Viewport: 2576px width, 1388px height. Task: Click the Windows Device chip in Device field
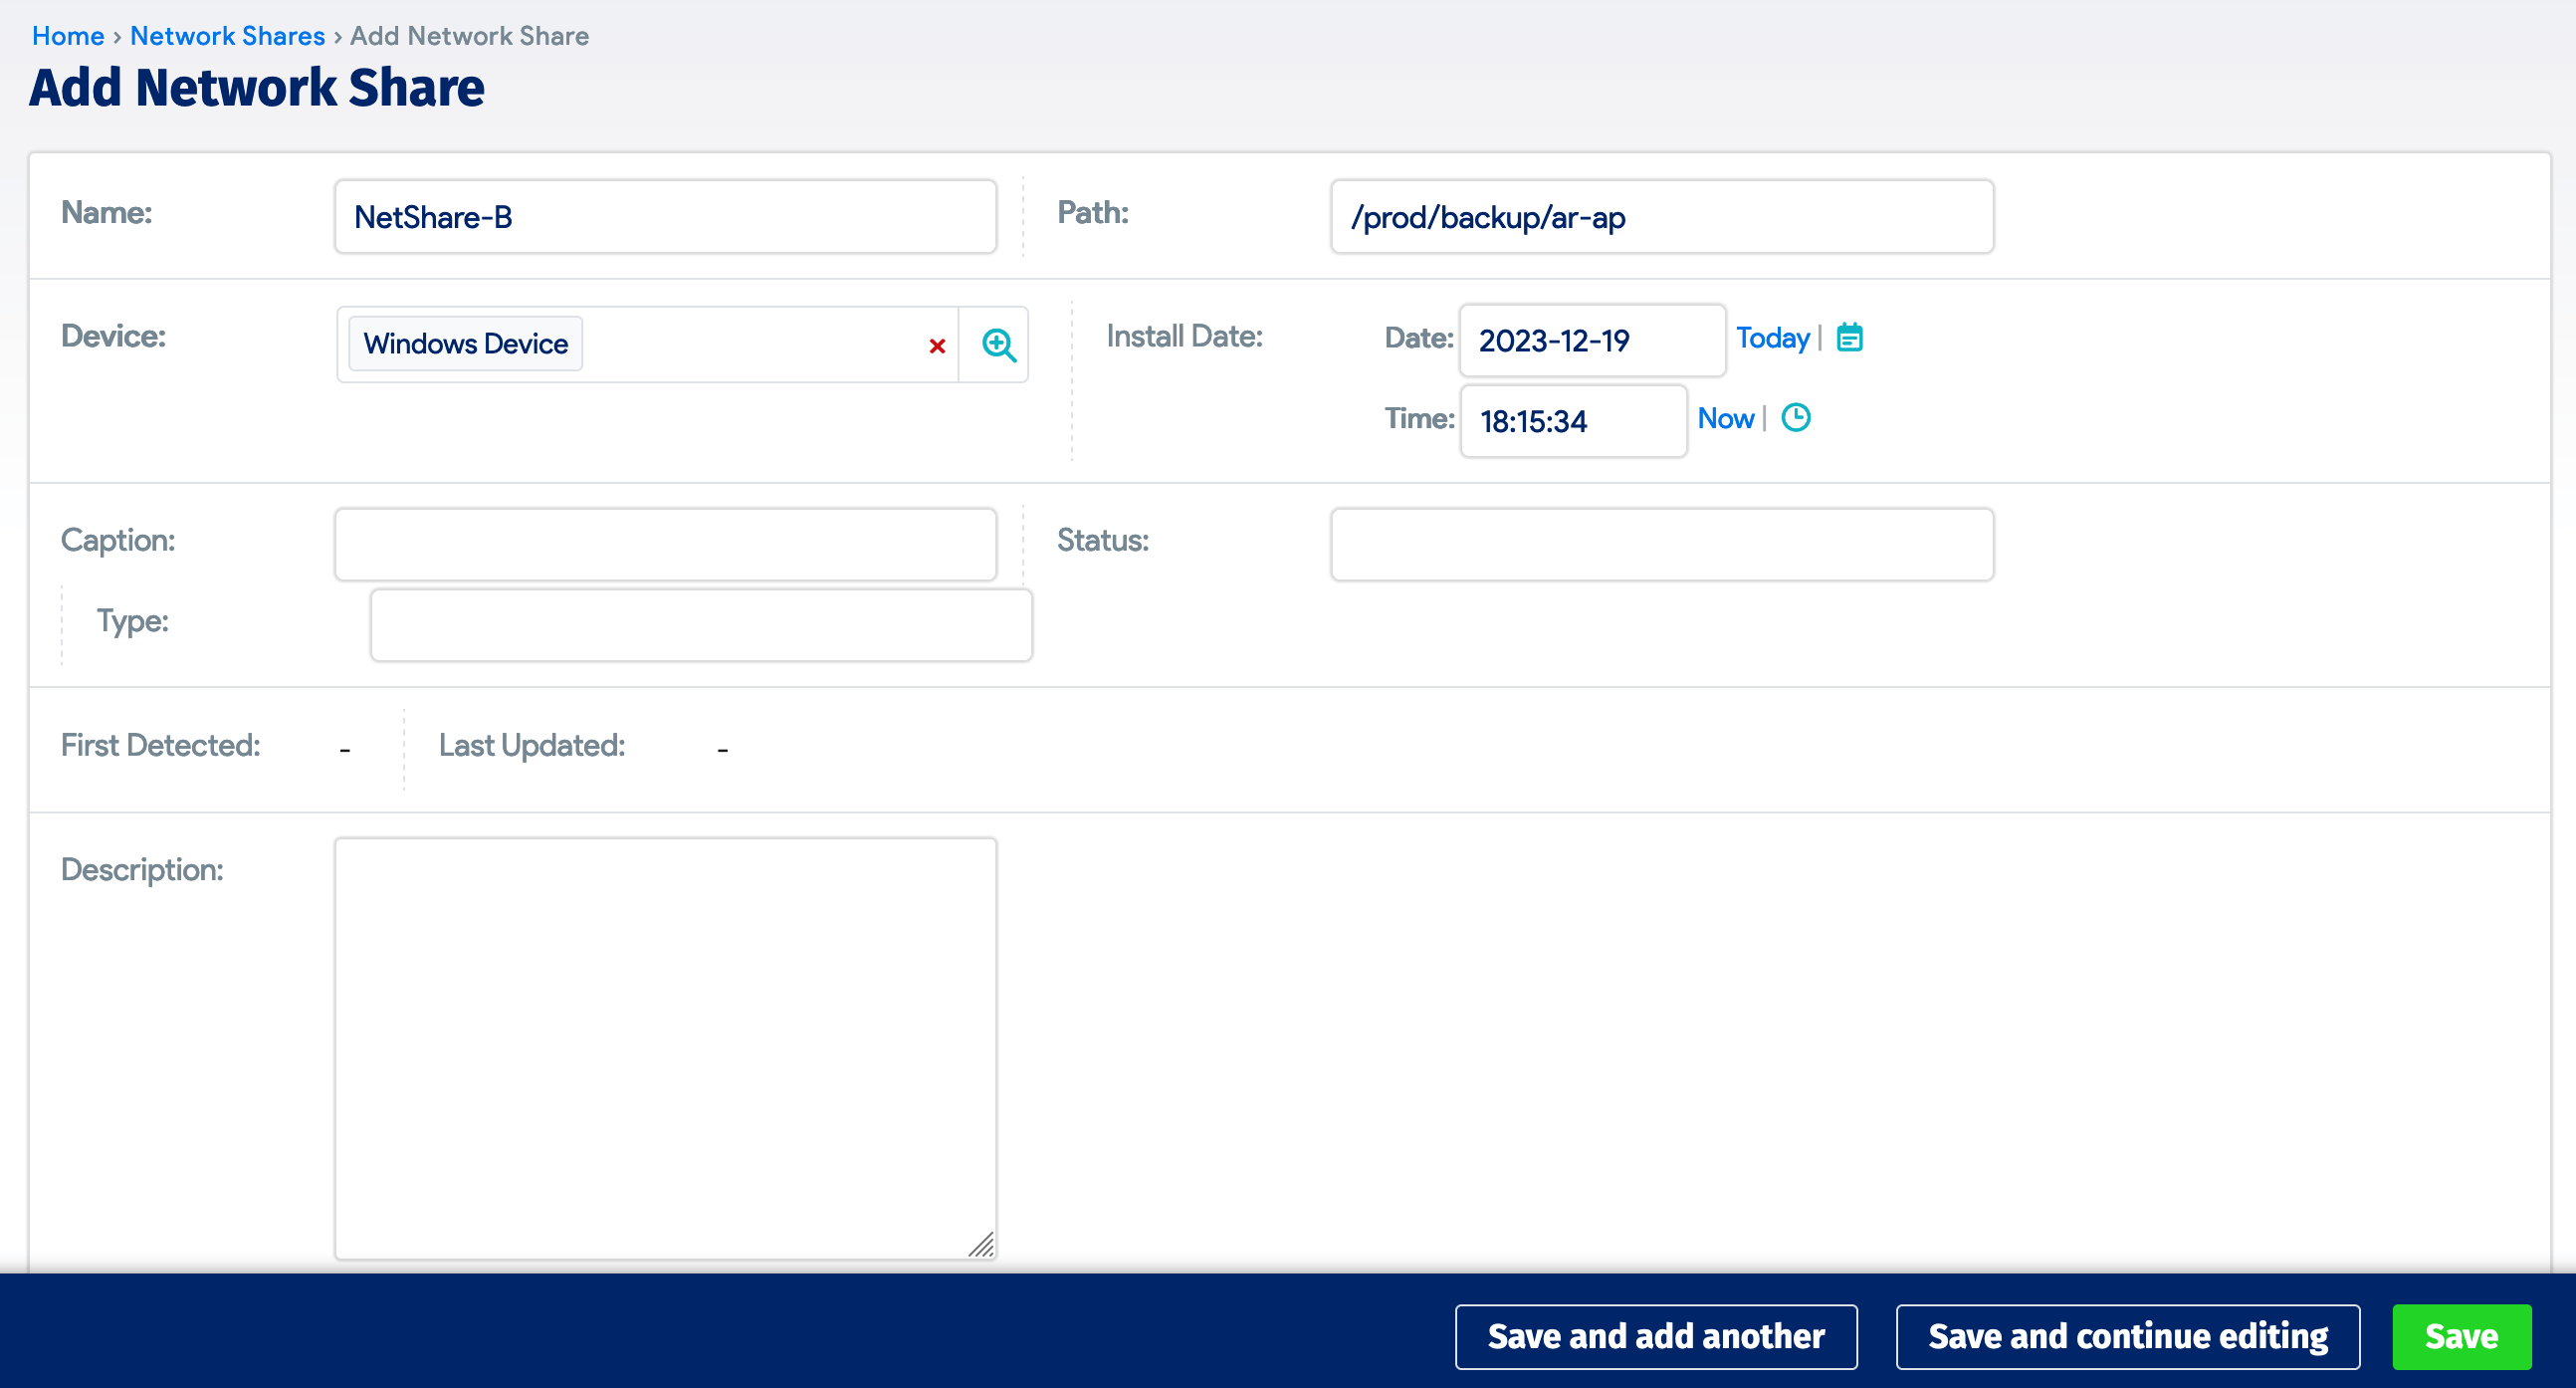click(x=464, y=343)
